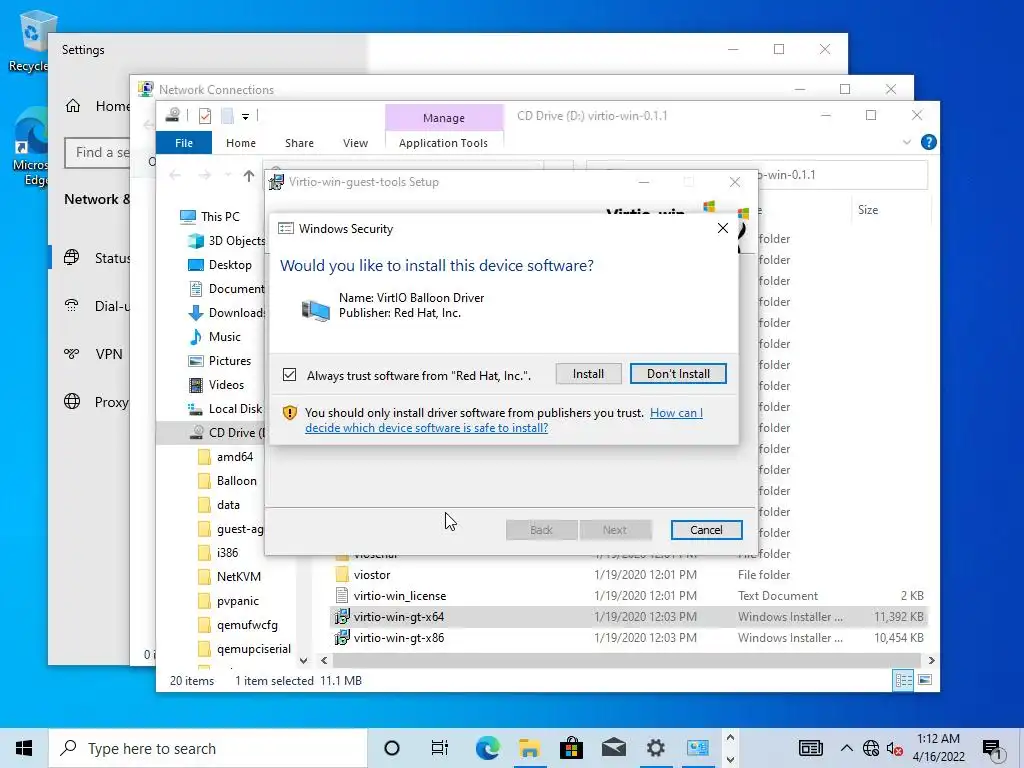Click the network globe tray icon
The image size is (1024, 768).
point(871,748)
